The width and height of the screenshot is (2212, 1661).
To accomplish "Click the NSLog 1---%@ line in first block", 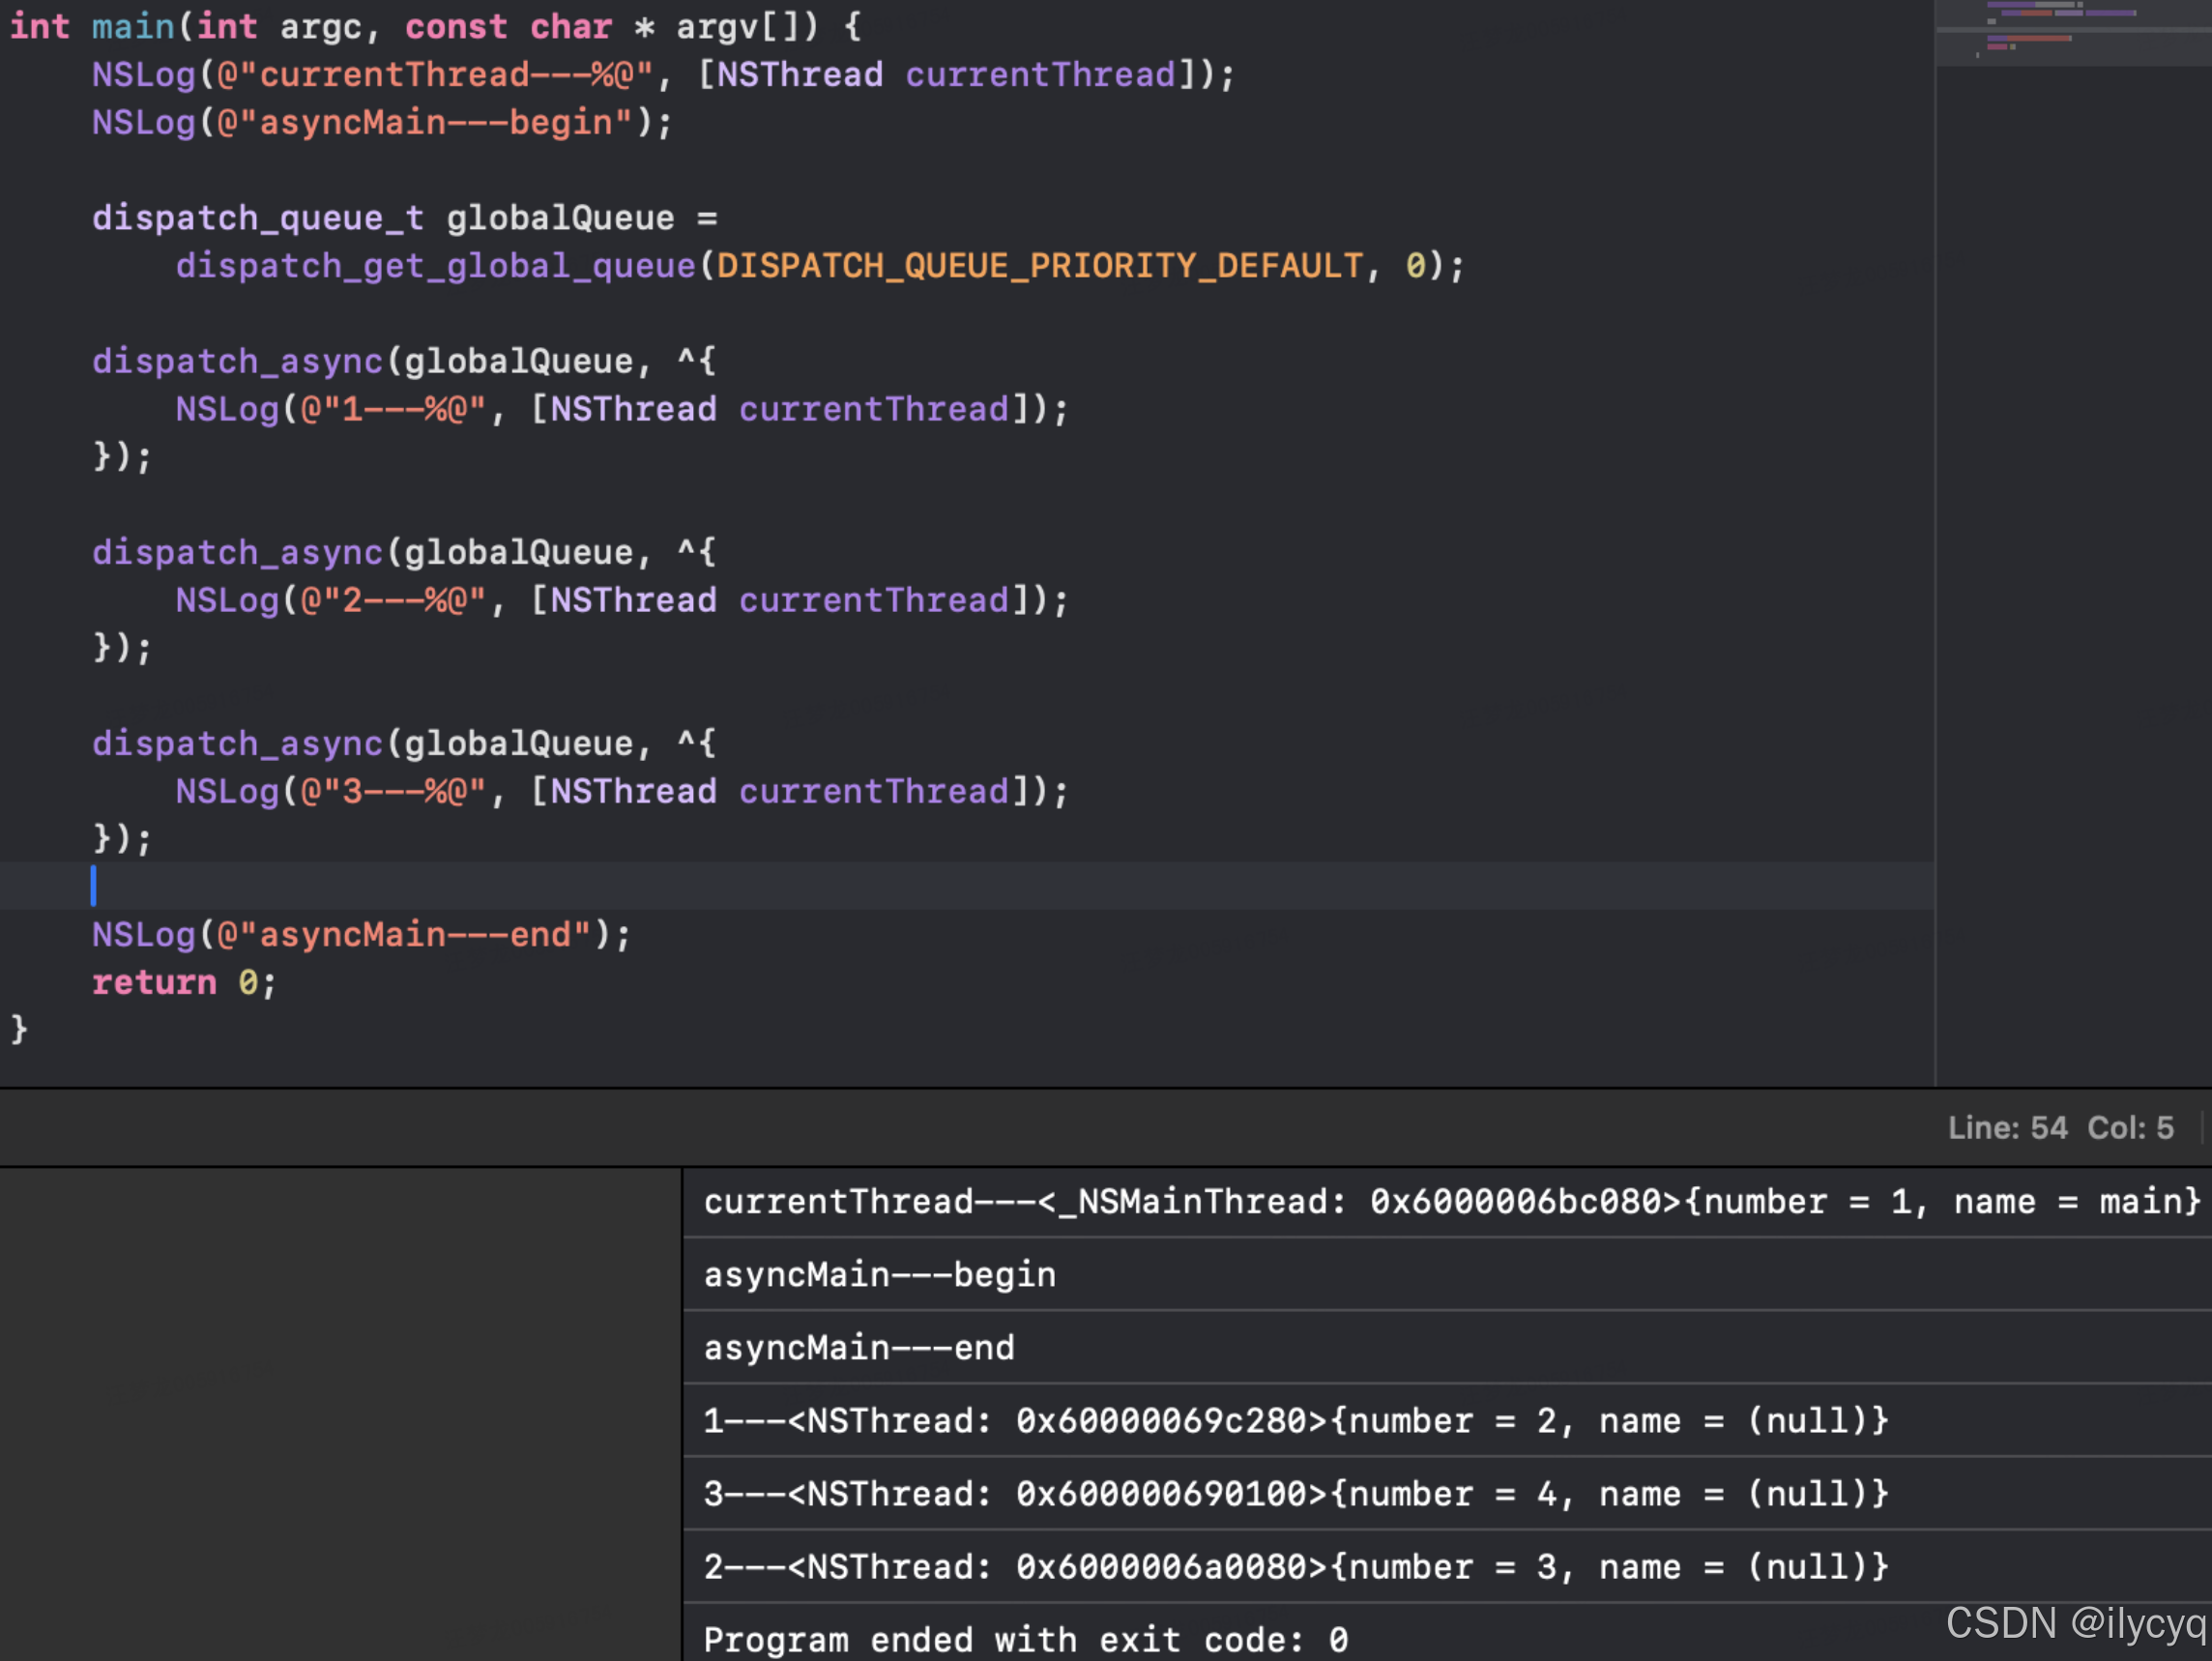I will pos(622,409).
